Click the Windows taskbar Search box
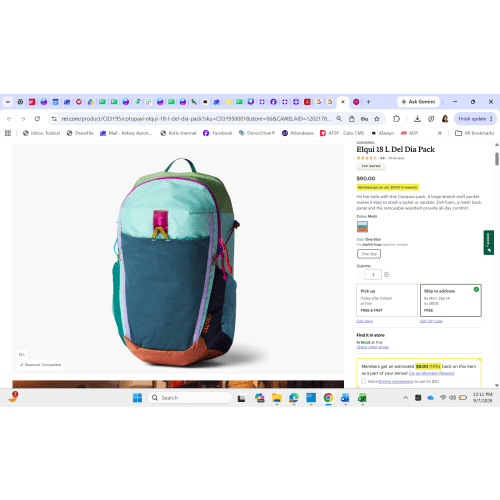 click(190, 398)
